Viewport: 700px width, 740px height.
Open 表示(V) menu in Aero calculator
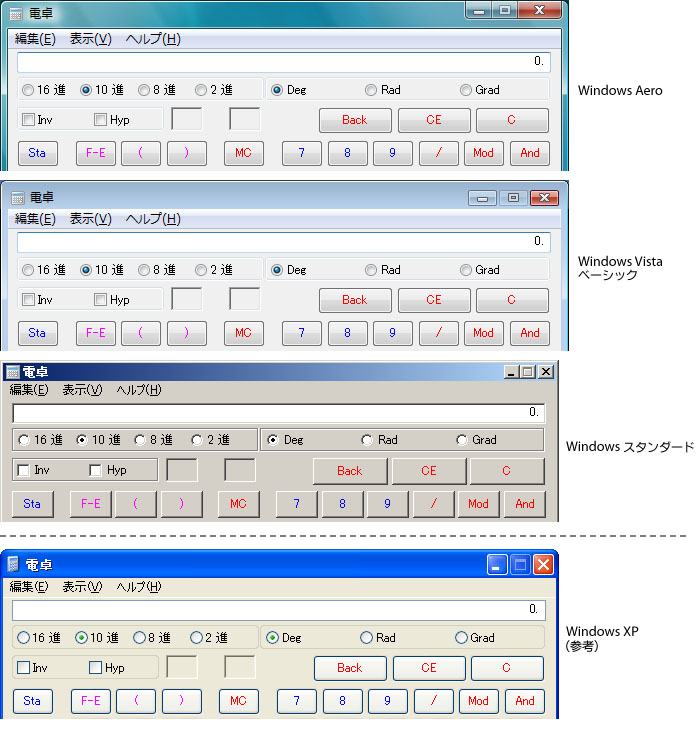91,39
